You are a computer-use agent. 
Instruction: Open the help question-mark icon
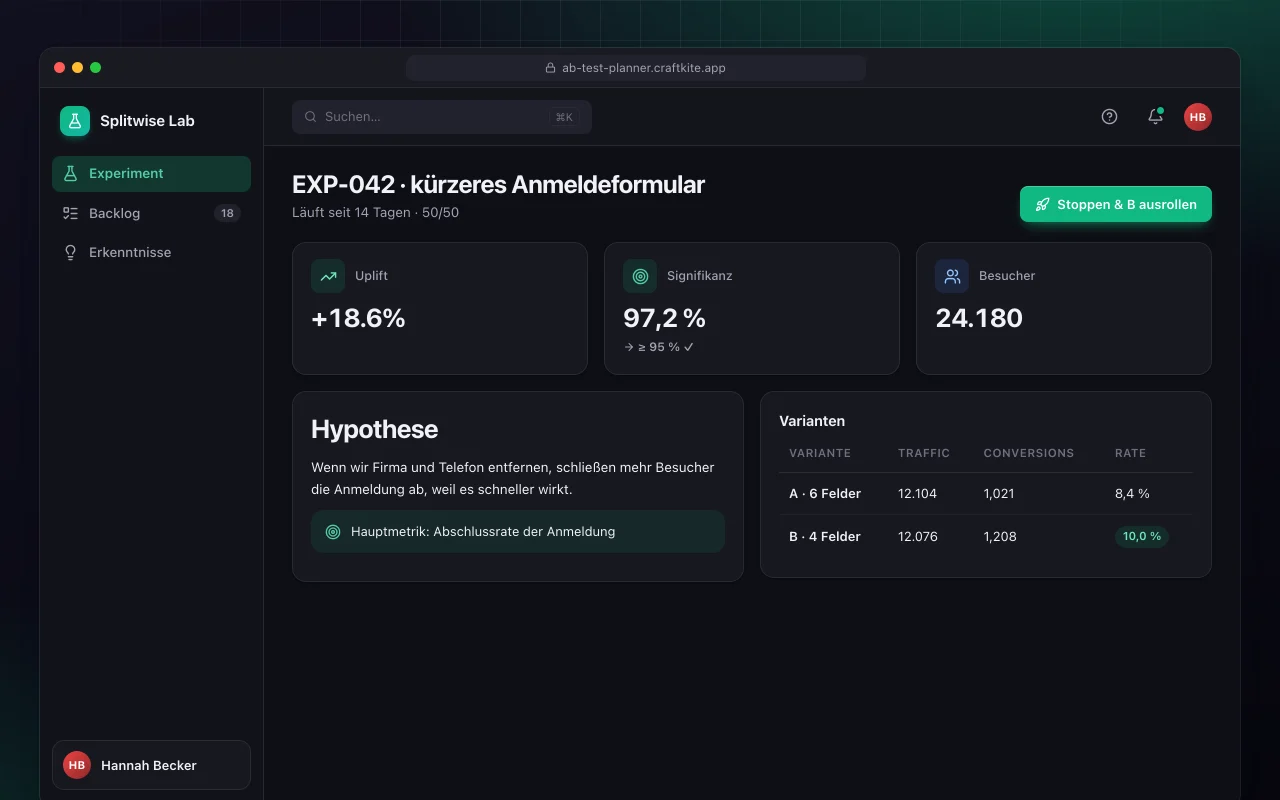point(1109,116)
